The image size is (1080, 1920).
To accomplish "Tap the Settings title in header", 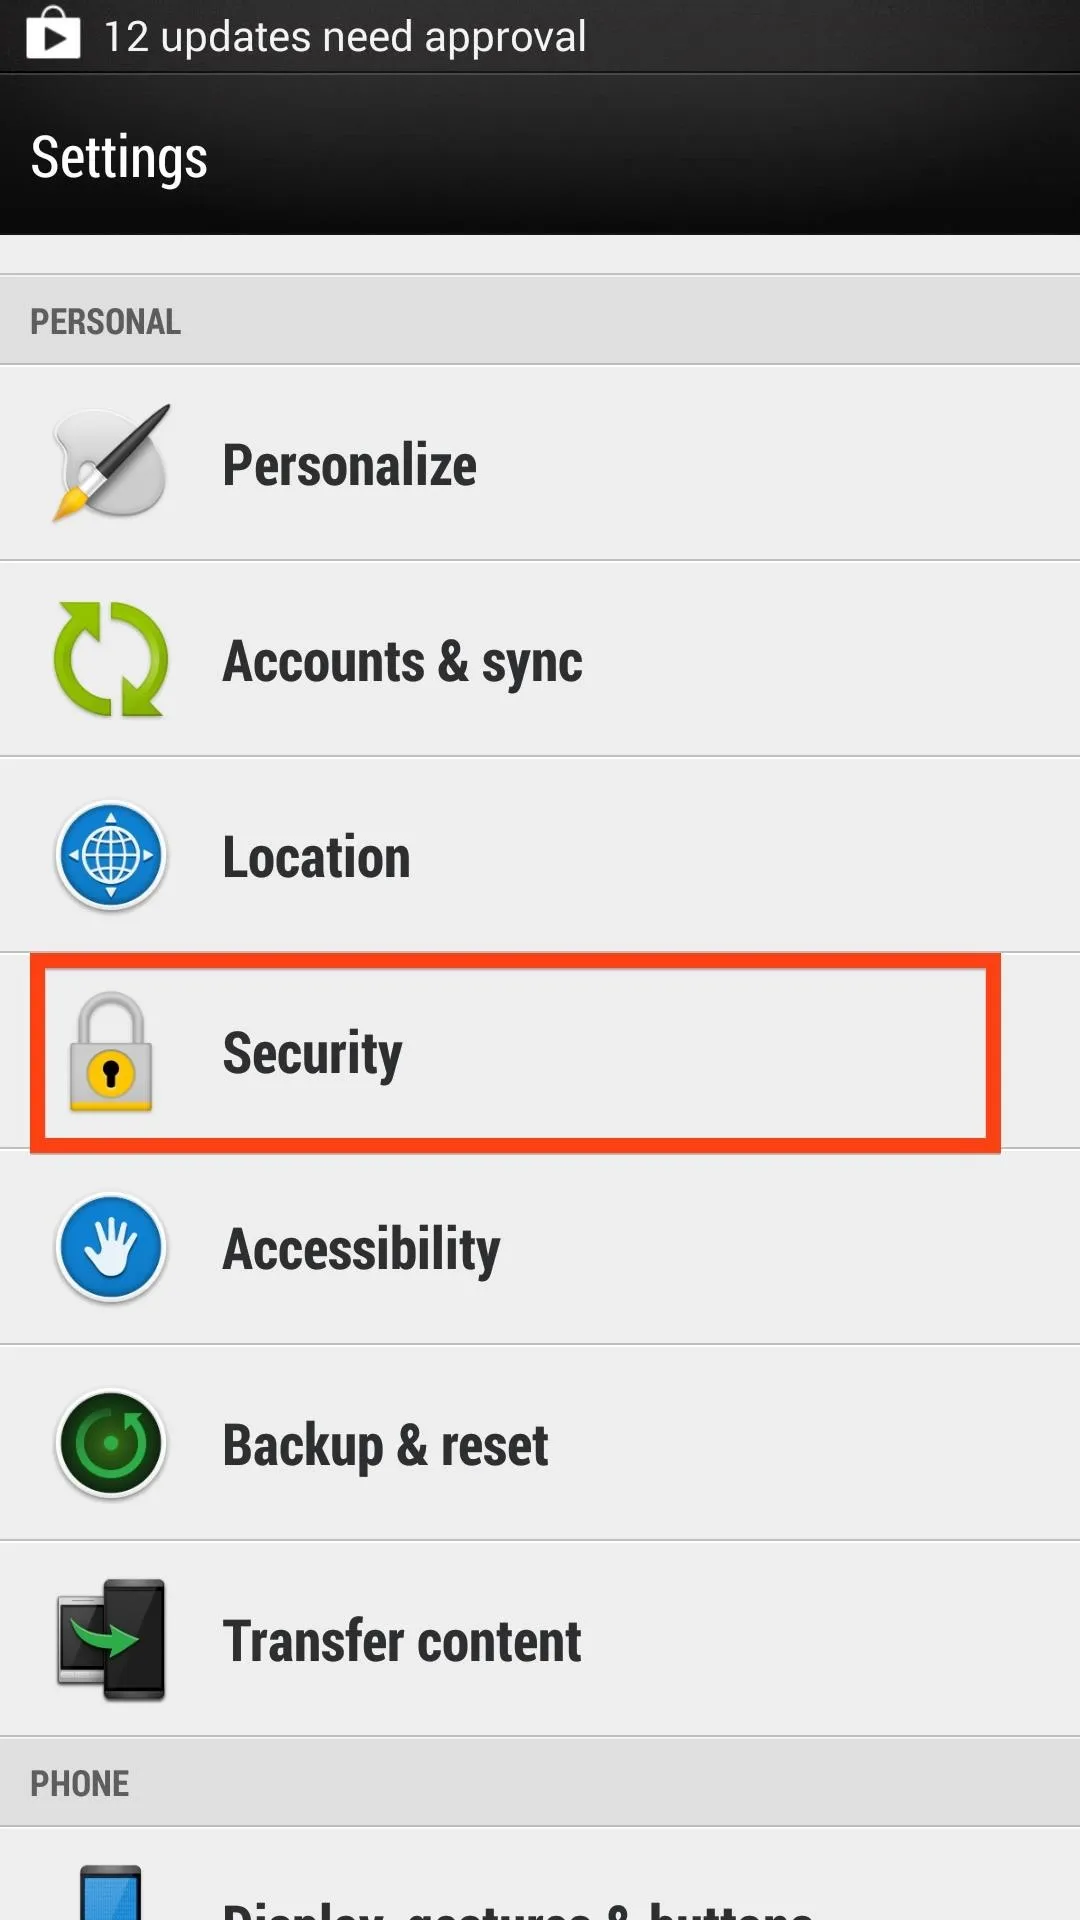I will [x=119, y=158].
